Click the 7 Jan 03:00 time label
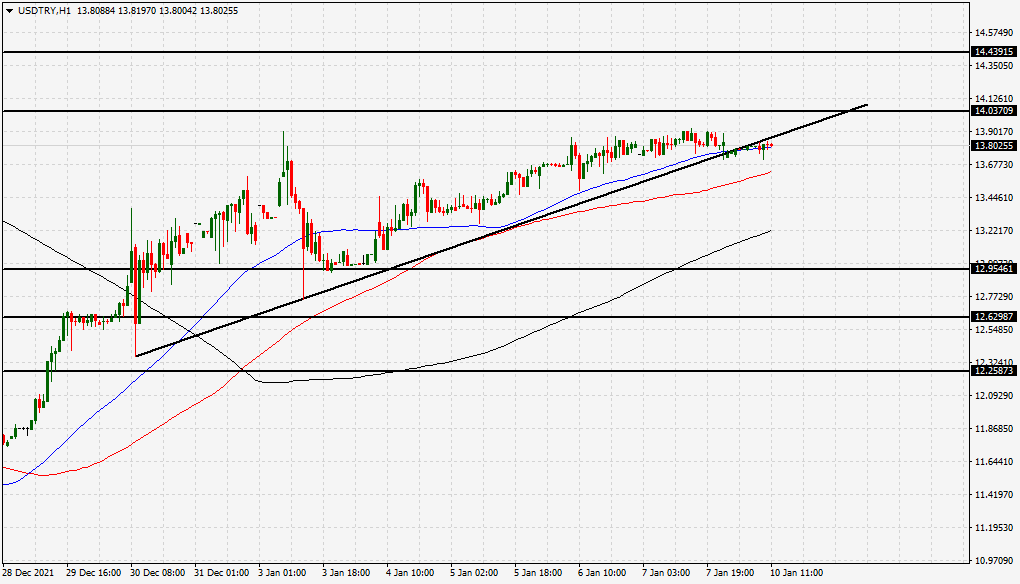1020x584 pixels. click(x=667, y=573)
